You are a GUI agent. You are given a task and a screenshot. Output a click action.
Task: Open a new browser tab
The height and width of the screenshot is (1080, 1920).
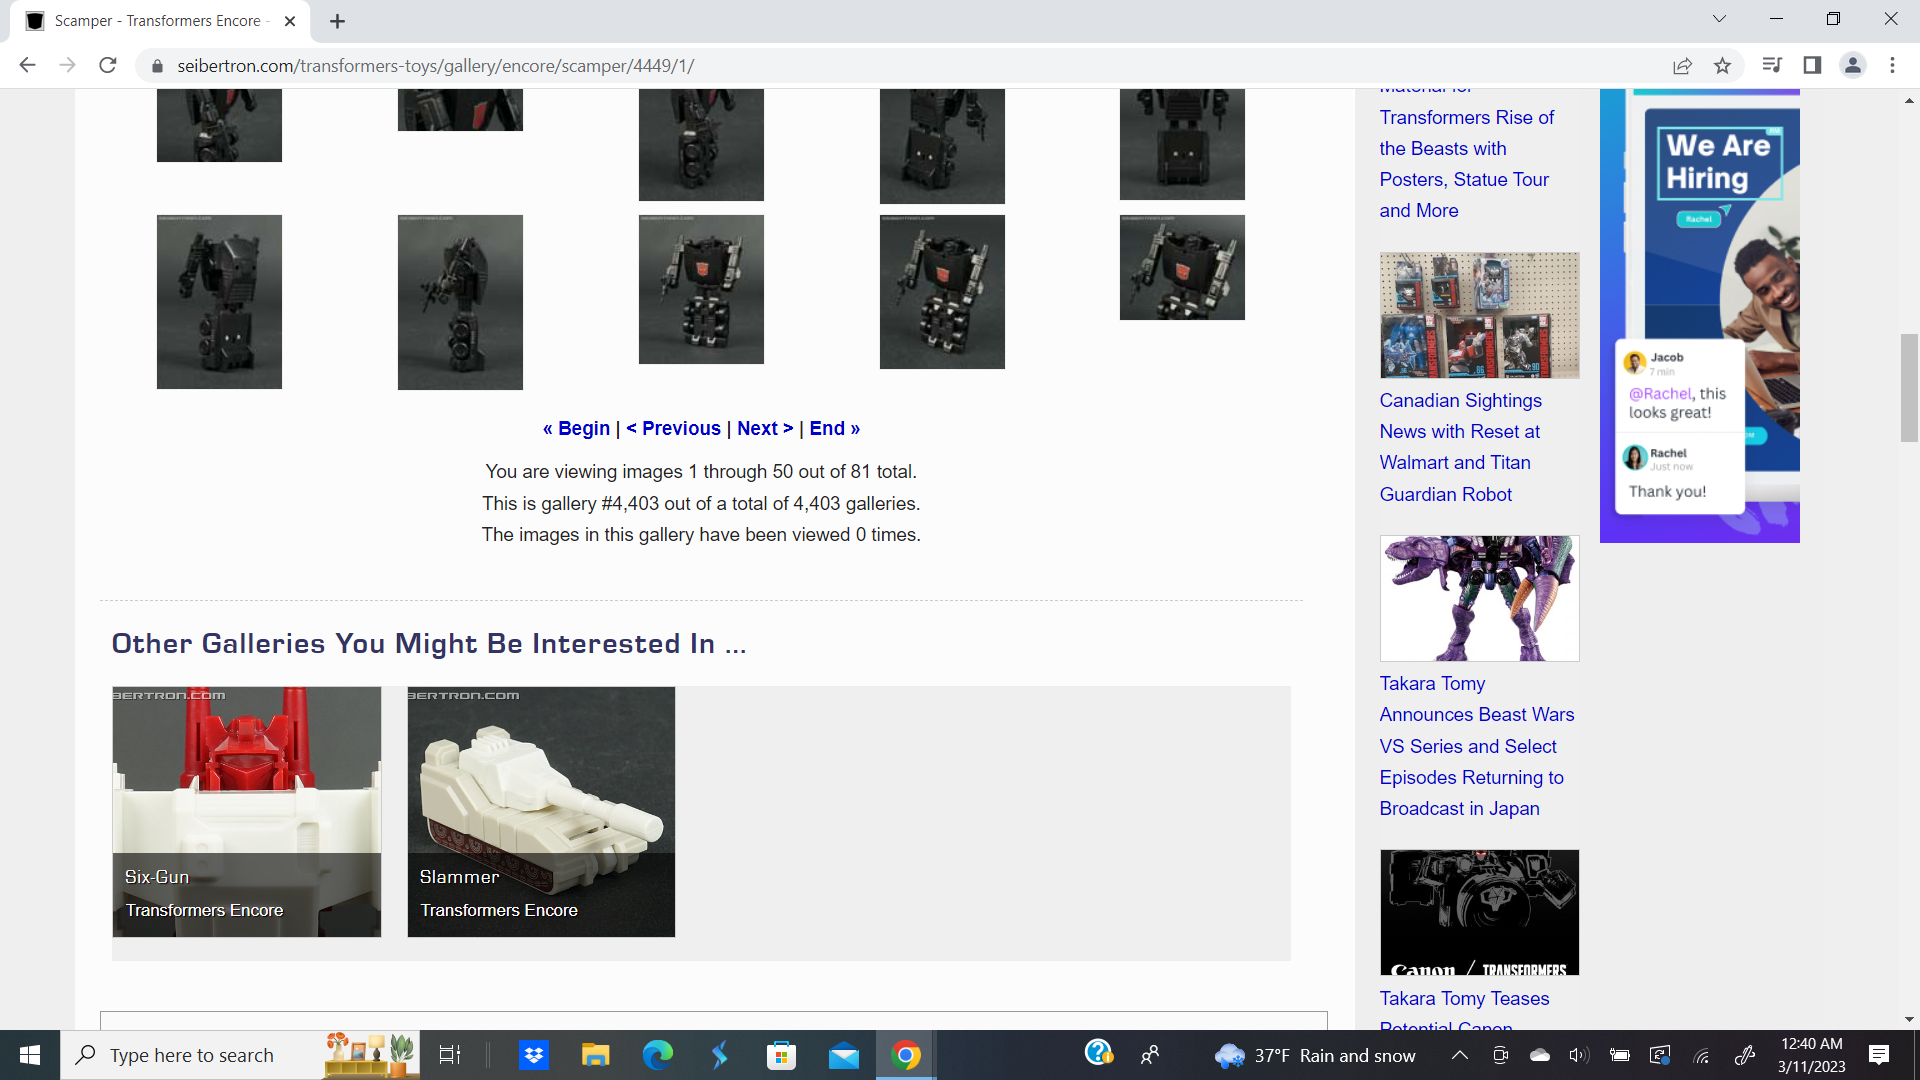pyautogui.click(x=337, y=21)
